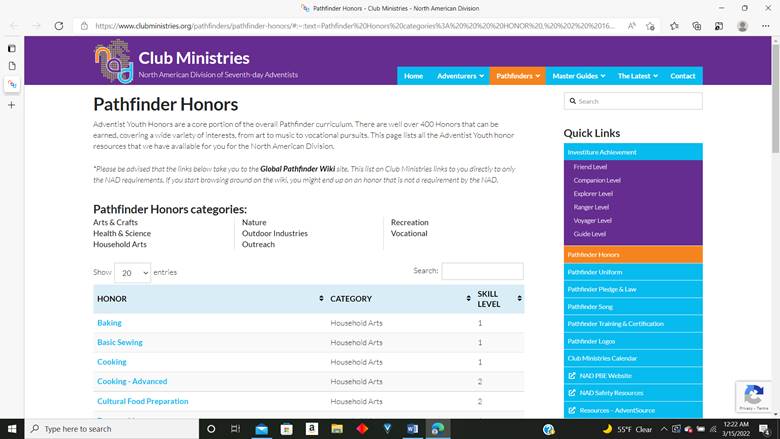Open Pathfinder Training & Certification link
This screenshot has height=439, width=780.
tap(633, 324)
